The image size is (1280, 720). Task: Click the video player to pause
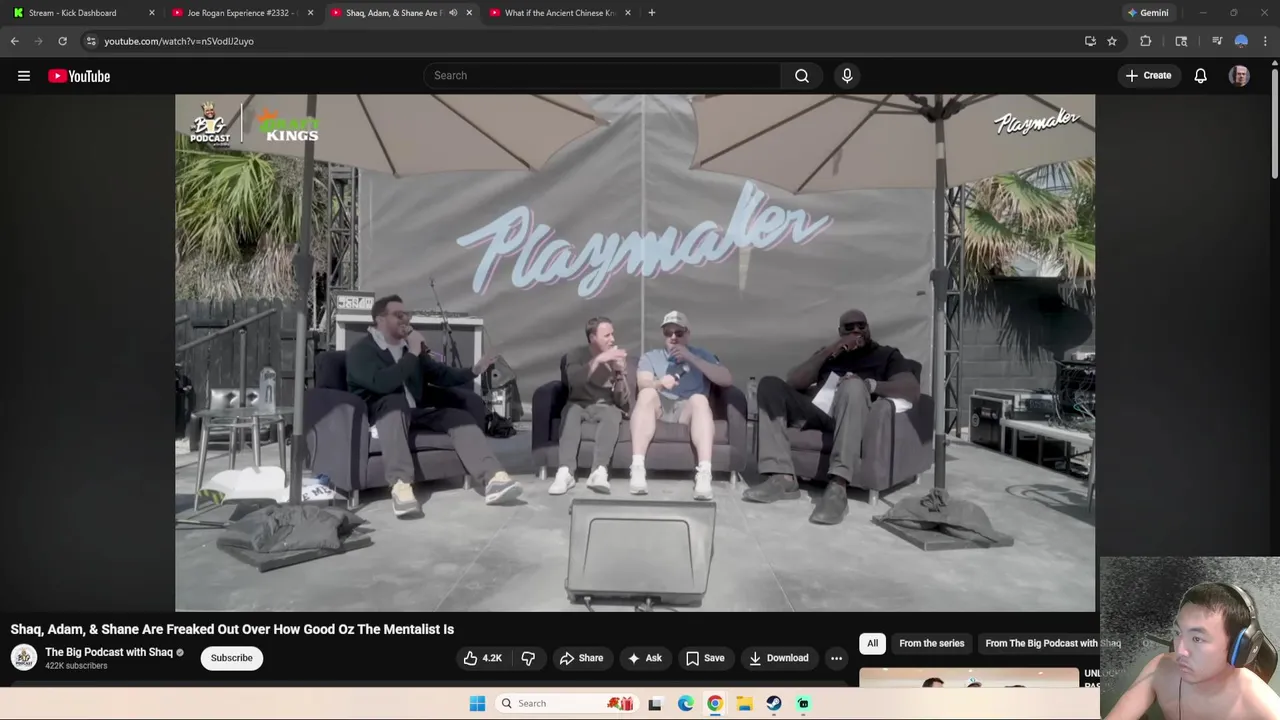[x=635, y=352]
